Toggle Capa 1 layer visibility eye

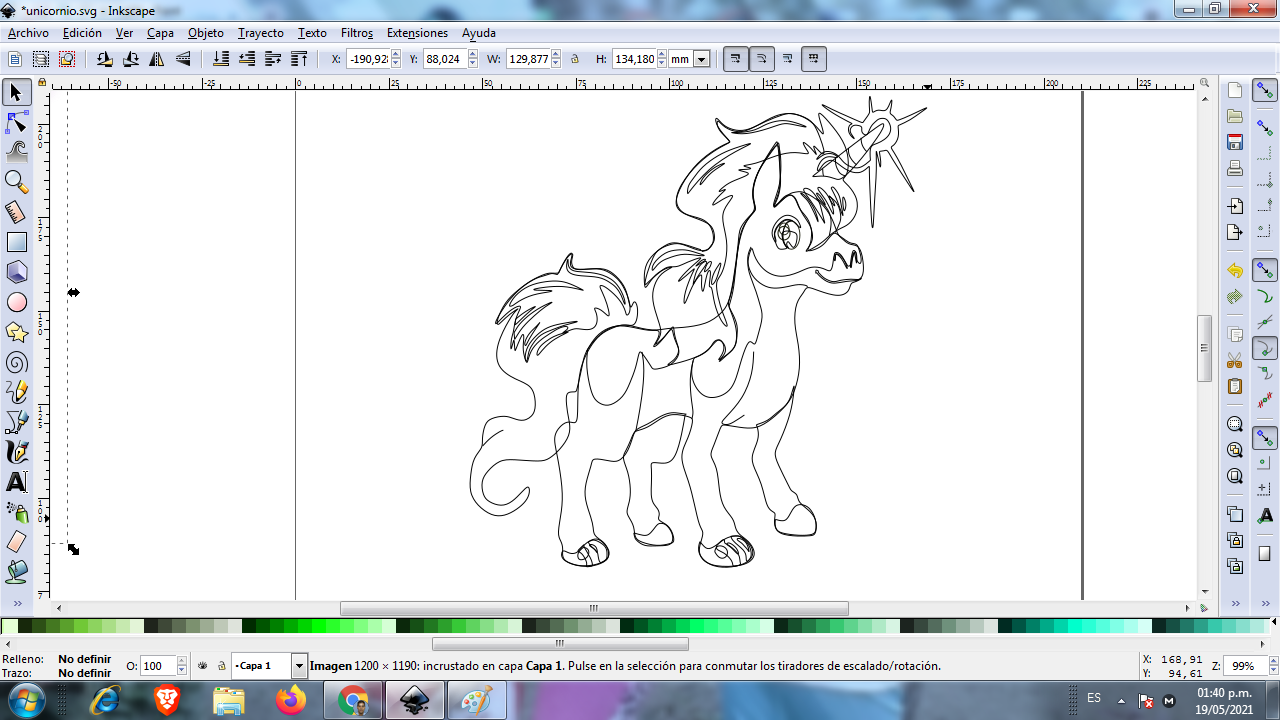pyautogui.click(x=202, y=666)
